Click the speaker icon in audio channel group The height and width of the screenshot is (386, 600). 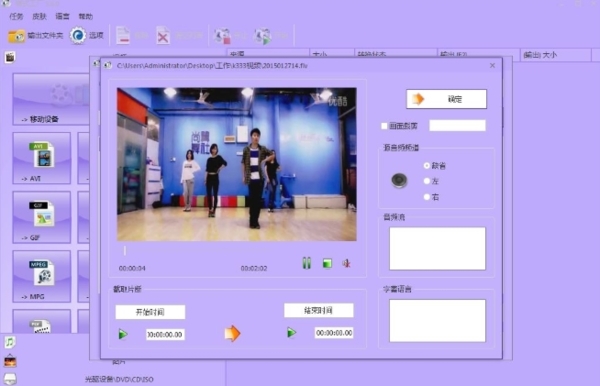399,180
